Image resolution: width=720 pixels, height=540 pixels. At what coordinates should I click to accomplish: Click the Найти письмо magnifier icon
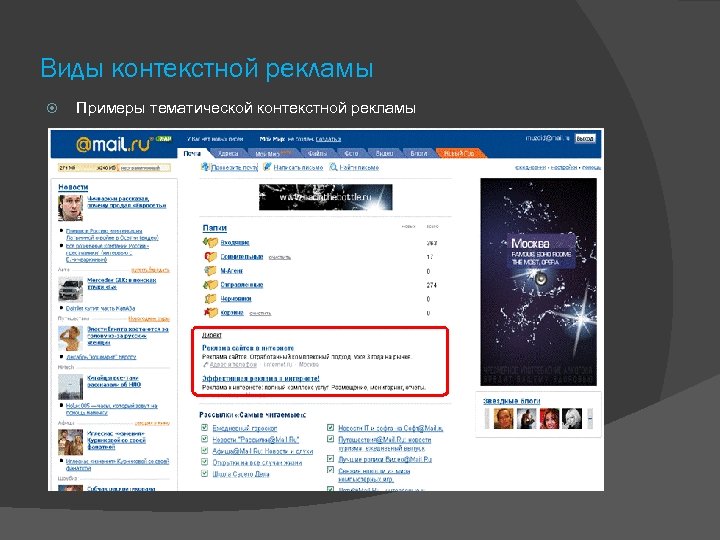(x=333, y=167)
